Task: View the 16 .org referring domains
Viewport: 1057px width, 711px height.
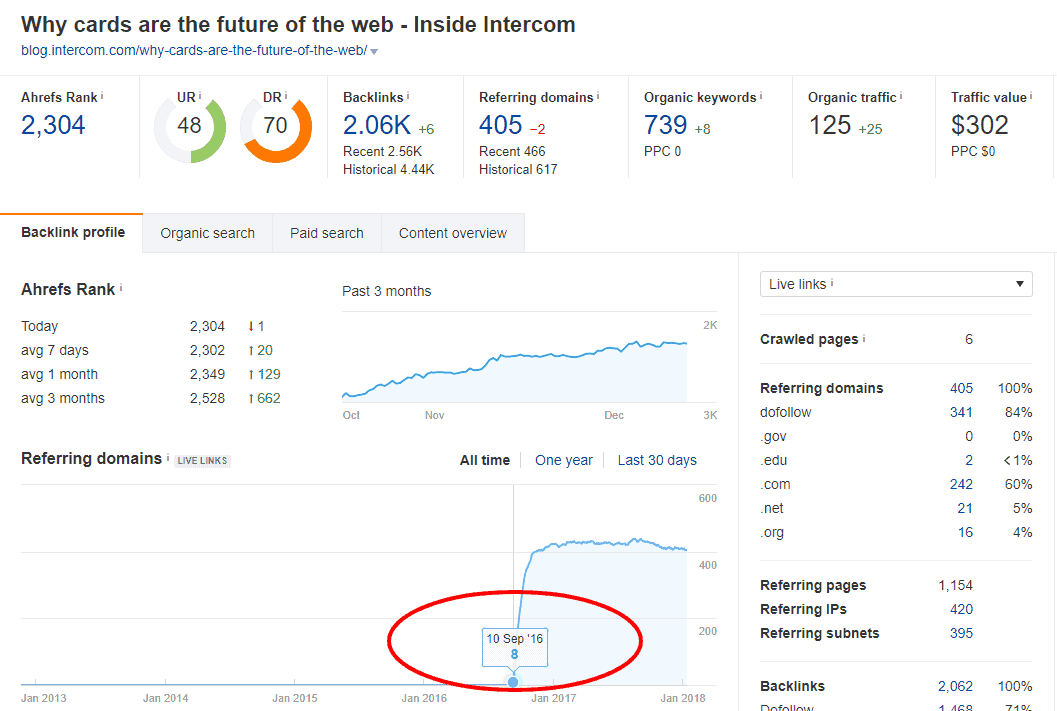Action: (x=965, y=532)
